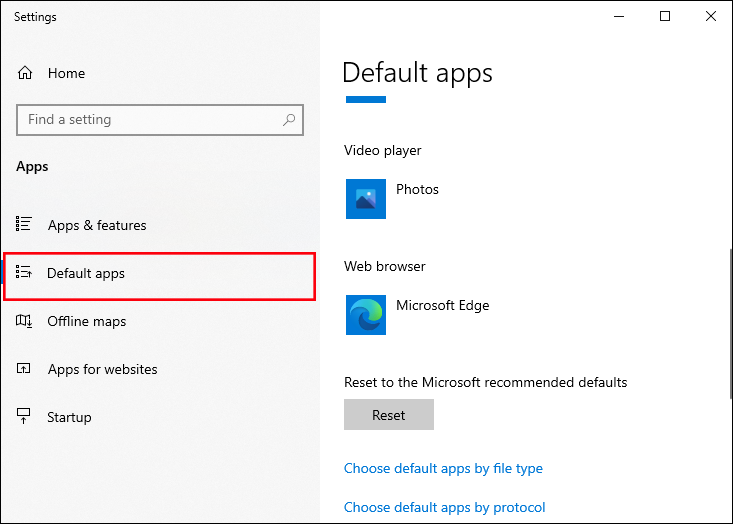The height and width of the screenshot is (524, 733).
Task: Open the Apps & features page
Action: click(97, 225)
